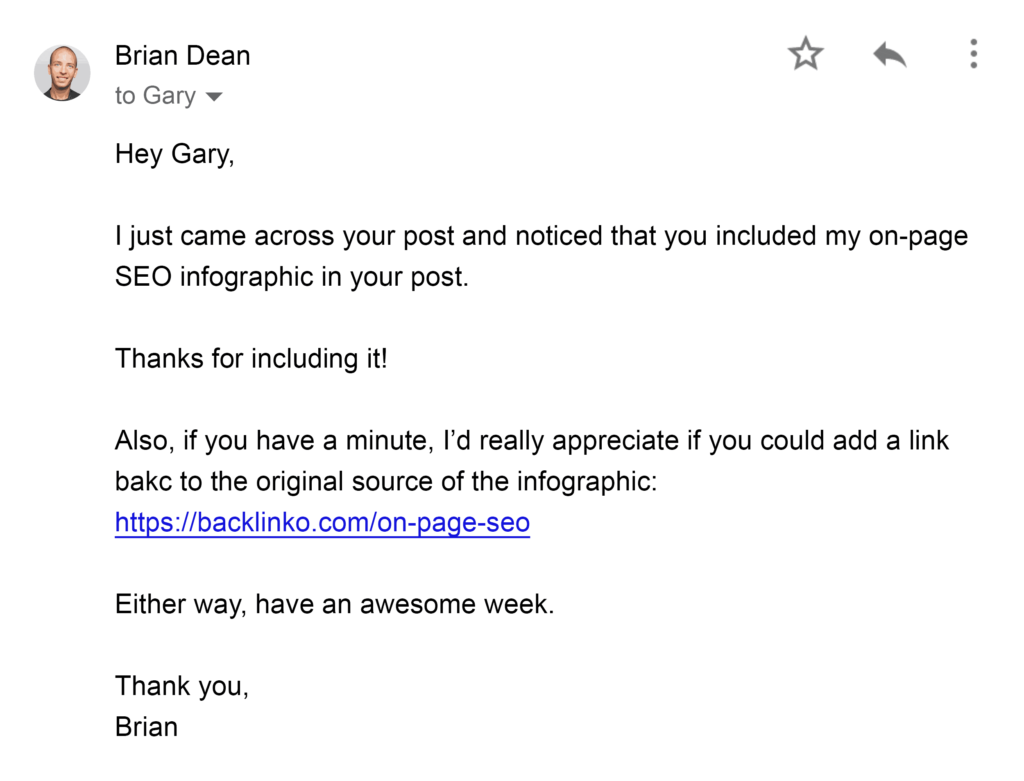Image resolution: width=1024 pixels, height=781 pixels.
Task: Expand recipient details arrow beside Gary
Action: pos(214,97)
